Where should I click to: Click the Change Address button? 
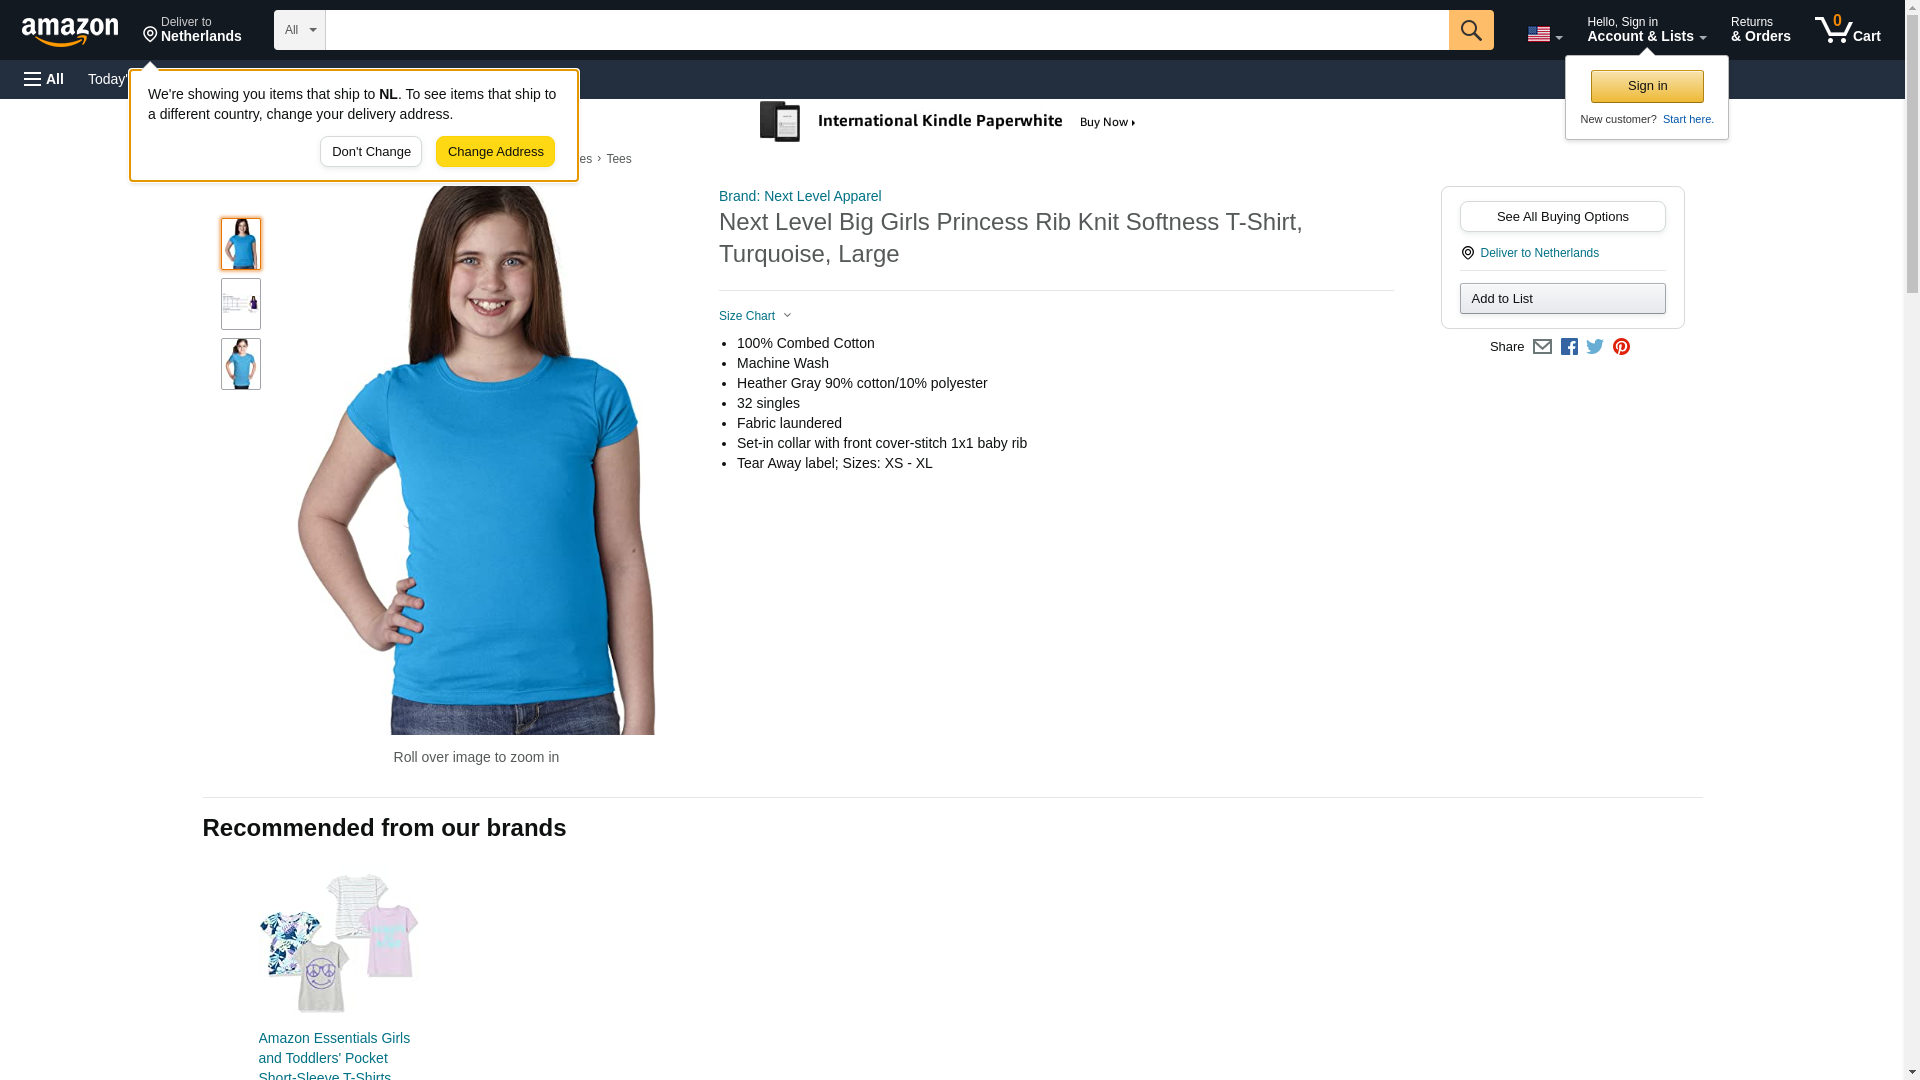pos(495,152)
